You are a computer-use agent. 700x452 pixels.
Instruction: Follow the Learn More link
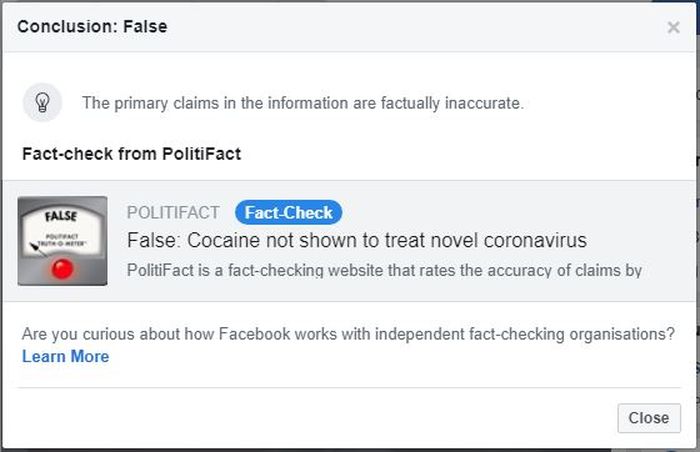pyautogui.click(x=66, y=356)
